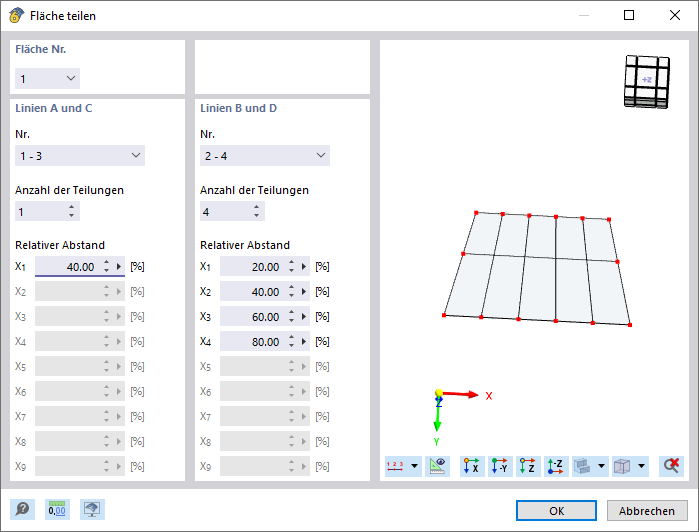This screenshot has height=532, width=699.
Task: Toggle the dimension visibility set-square icon
Action: [x=437, y=466]
